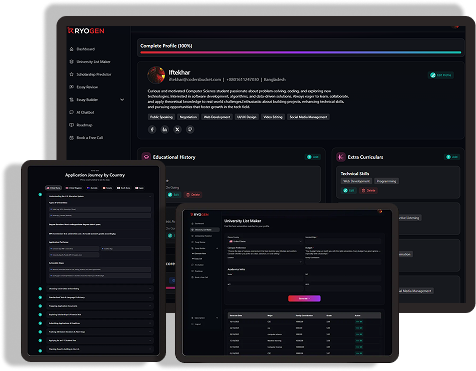This screenshot has width=476, height=371.
Task: Click the Dashboard home icon in the large monitor sidebar
Action: [x=71, y=49]
